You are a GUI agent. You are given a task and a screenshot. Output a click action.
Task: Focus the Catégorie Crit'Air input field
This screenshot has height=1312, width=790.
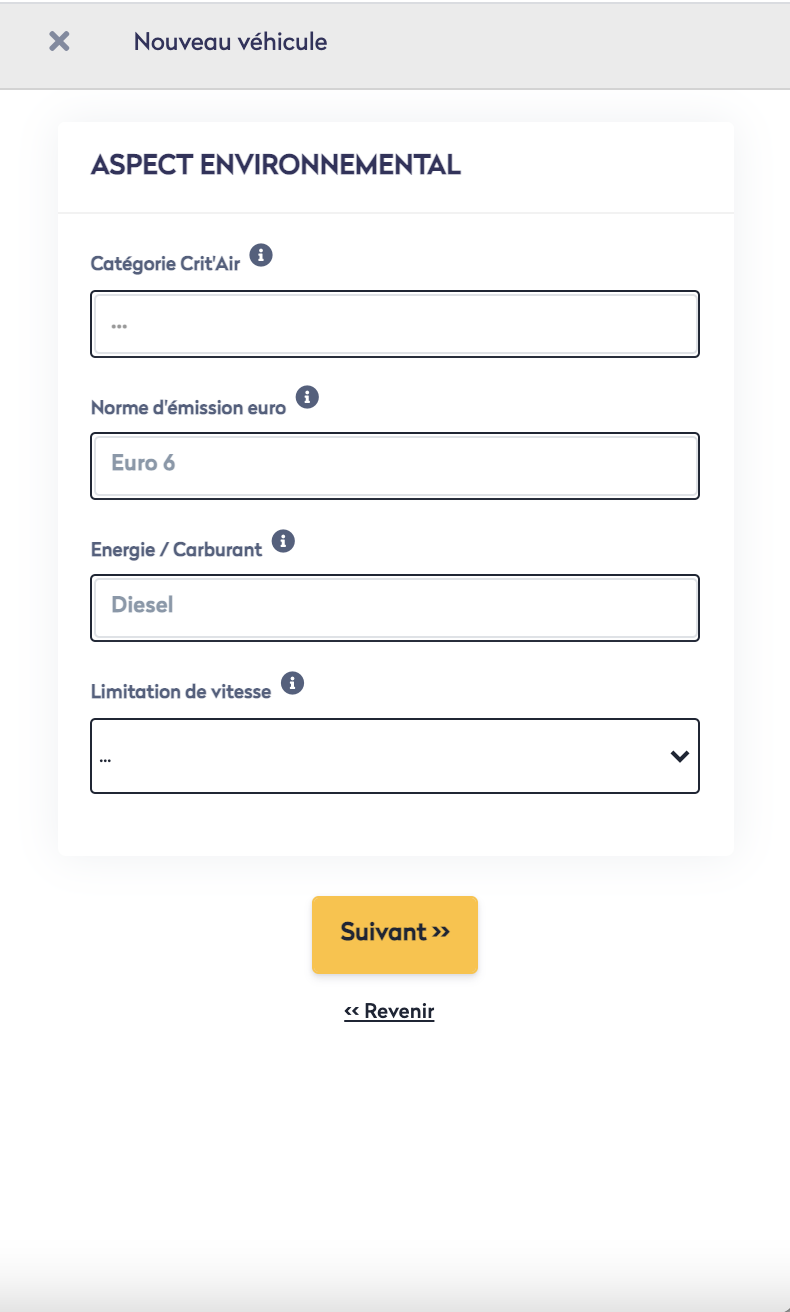(395, 324)
